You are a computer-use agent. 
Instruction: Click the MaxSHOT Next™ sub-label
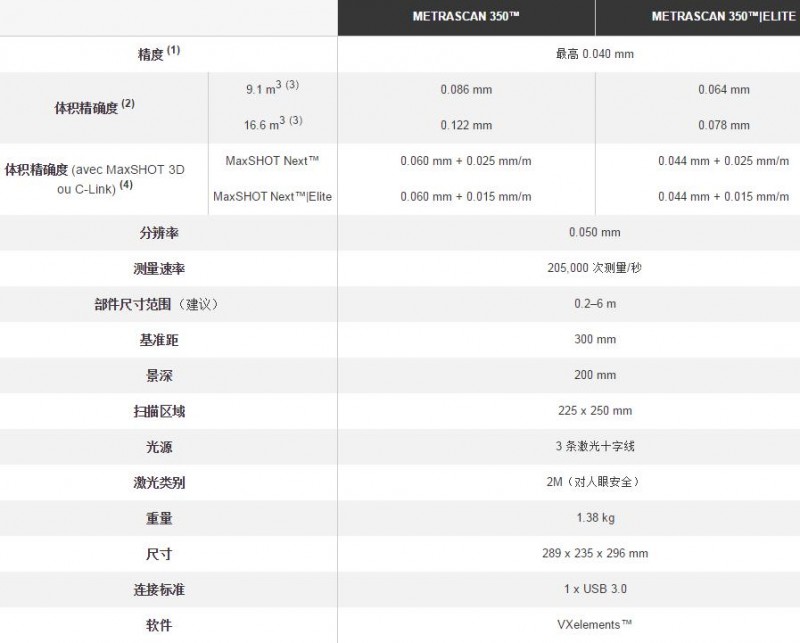[x=272, y=161]
